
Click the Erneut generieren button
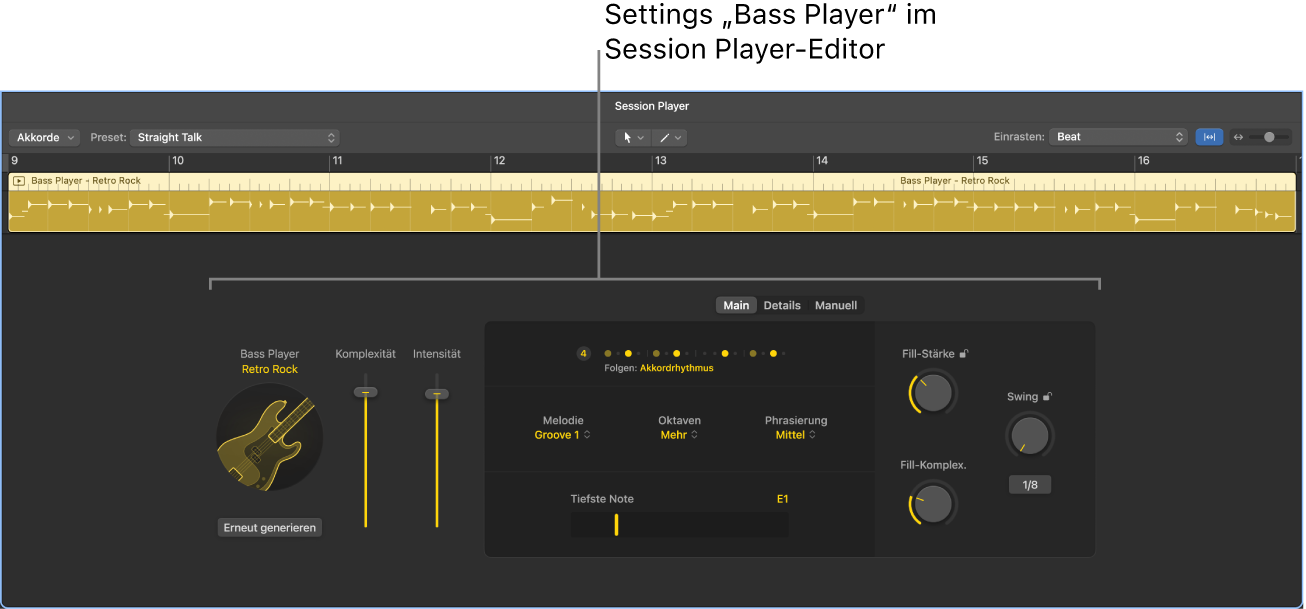coord(269,527)
